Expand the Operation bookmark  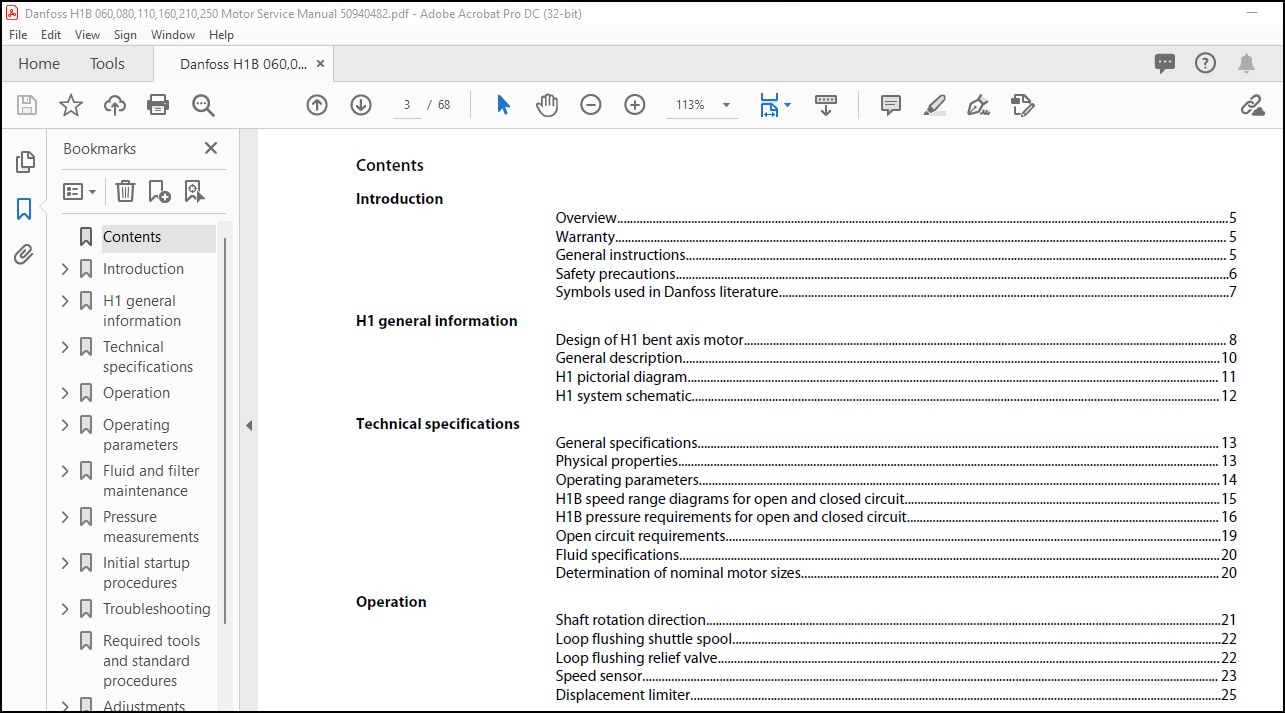[x=65, y=393]
